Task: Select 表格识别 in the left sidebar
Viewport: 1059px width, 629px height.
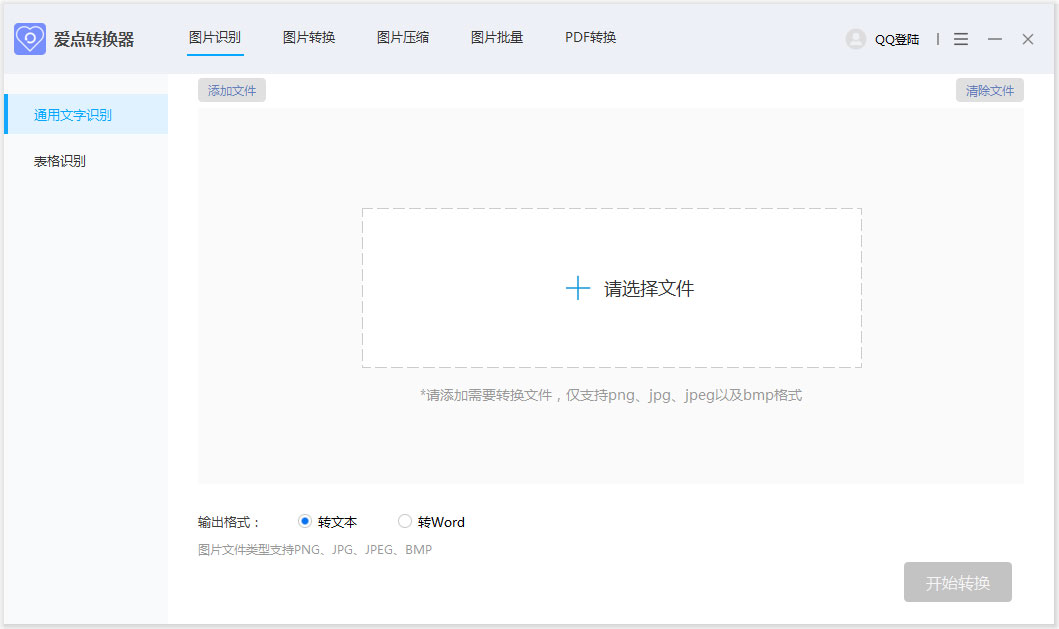Action: 60,161
